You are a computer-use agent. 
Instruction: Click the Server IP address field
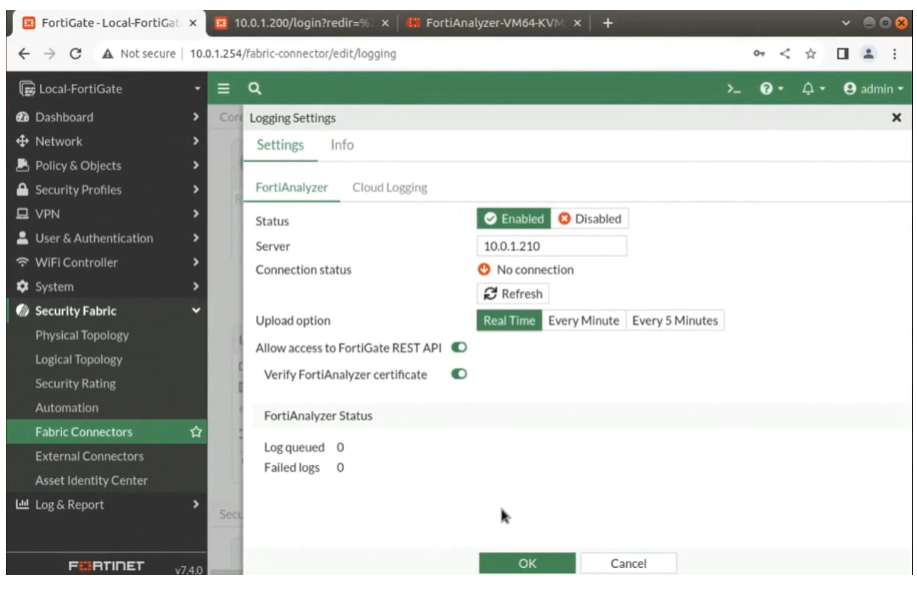(x=551, y=246)
